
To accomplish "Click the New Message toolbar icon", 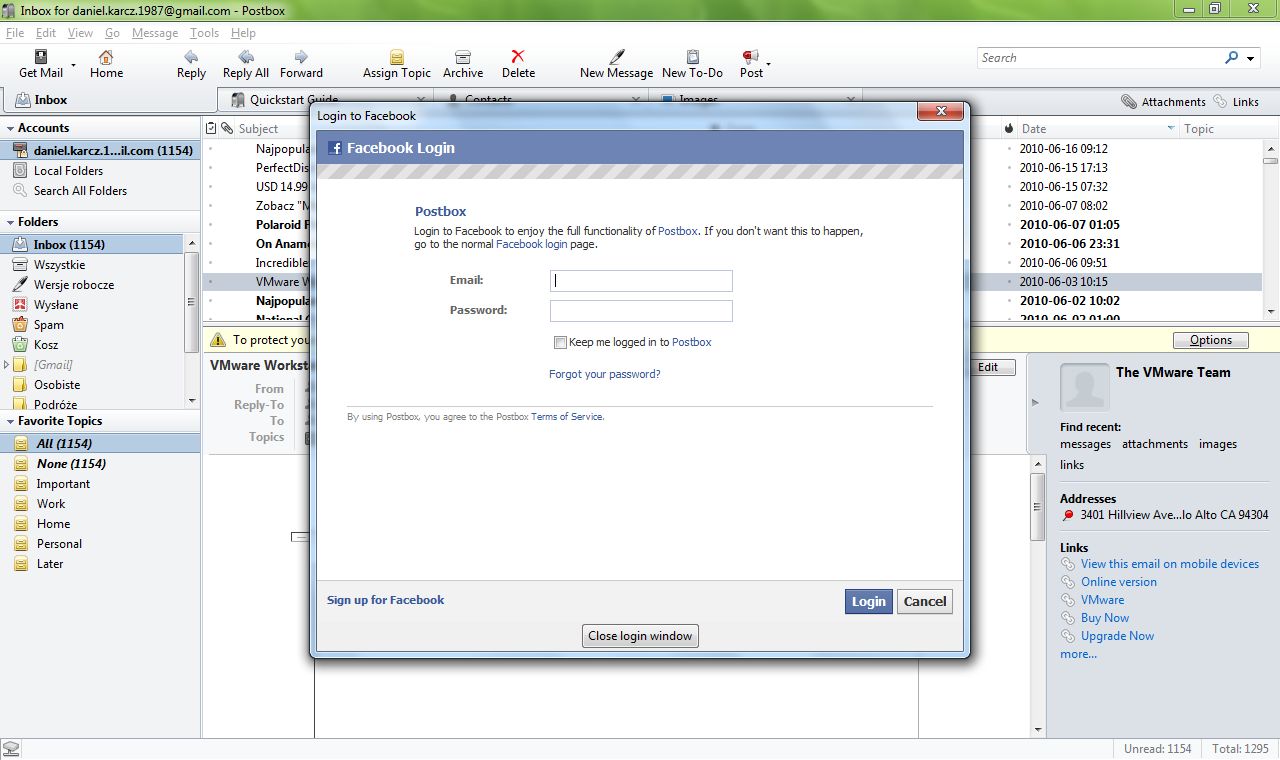I will click(x=617, y=57).
